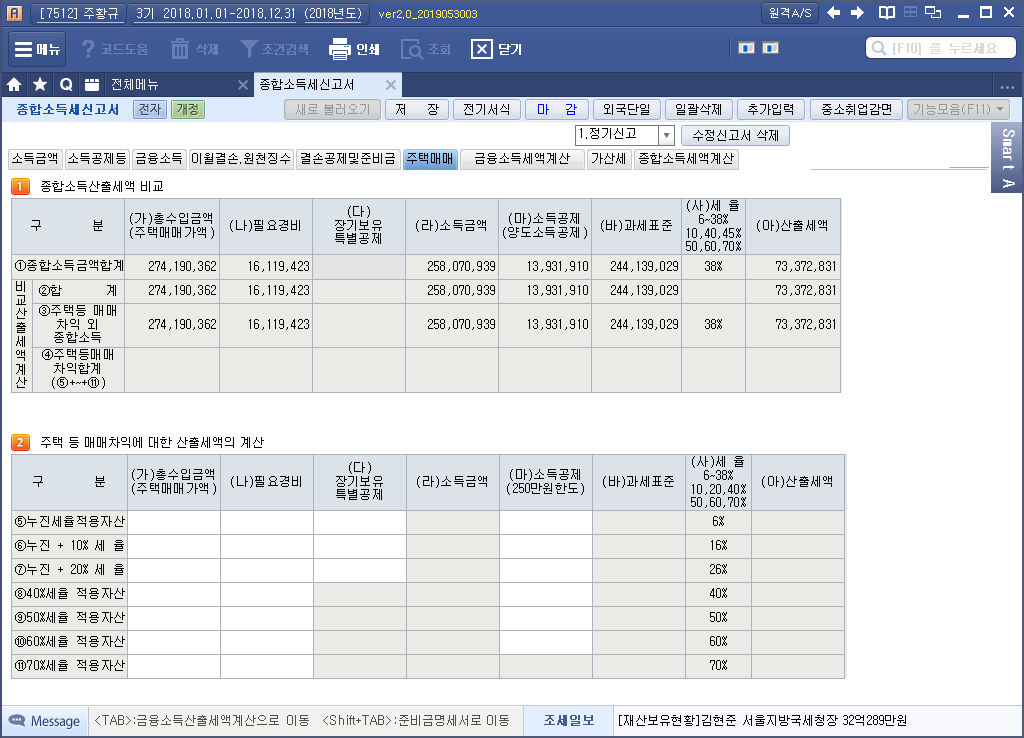The image size is (1024, 738).
Task: Click the 닫기 X icon in toolbar
Action: click(x=482, y=49)
